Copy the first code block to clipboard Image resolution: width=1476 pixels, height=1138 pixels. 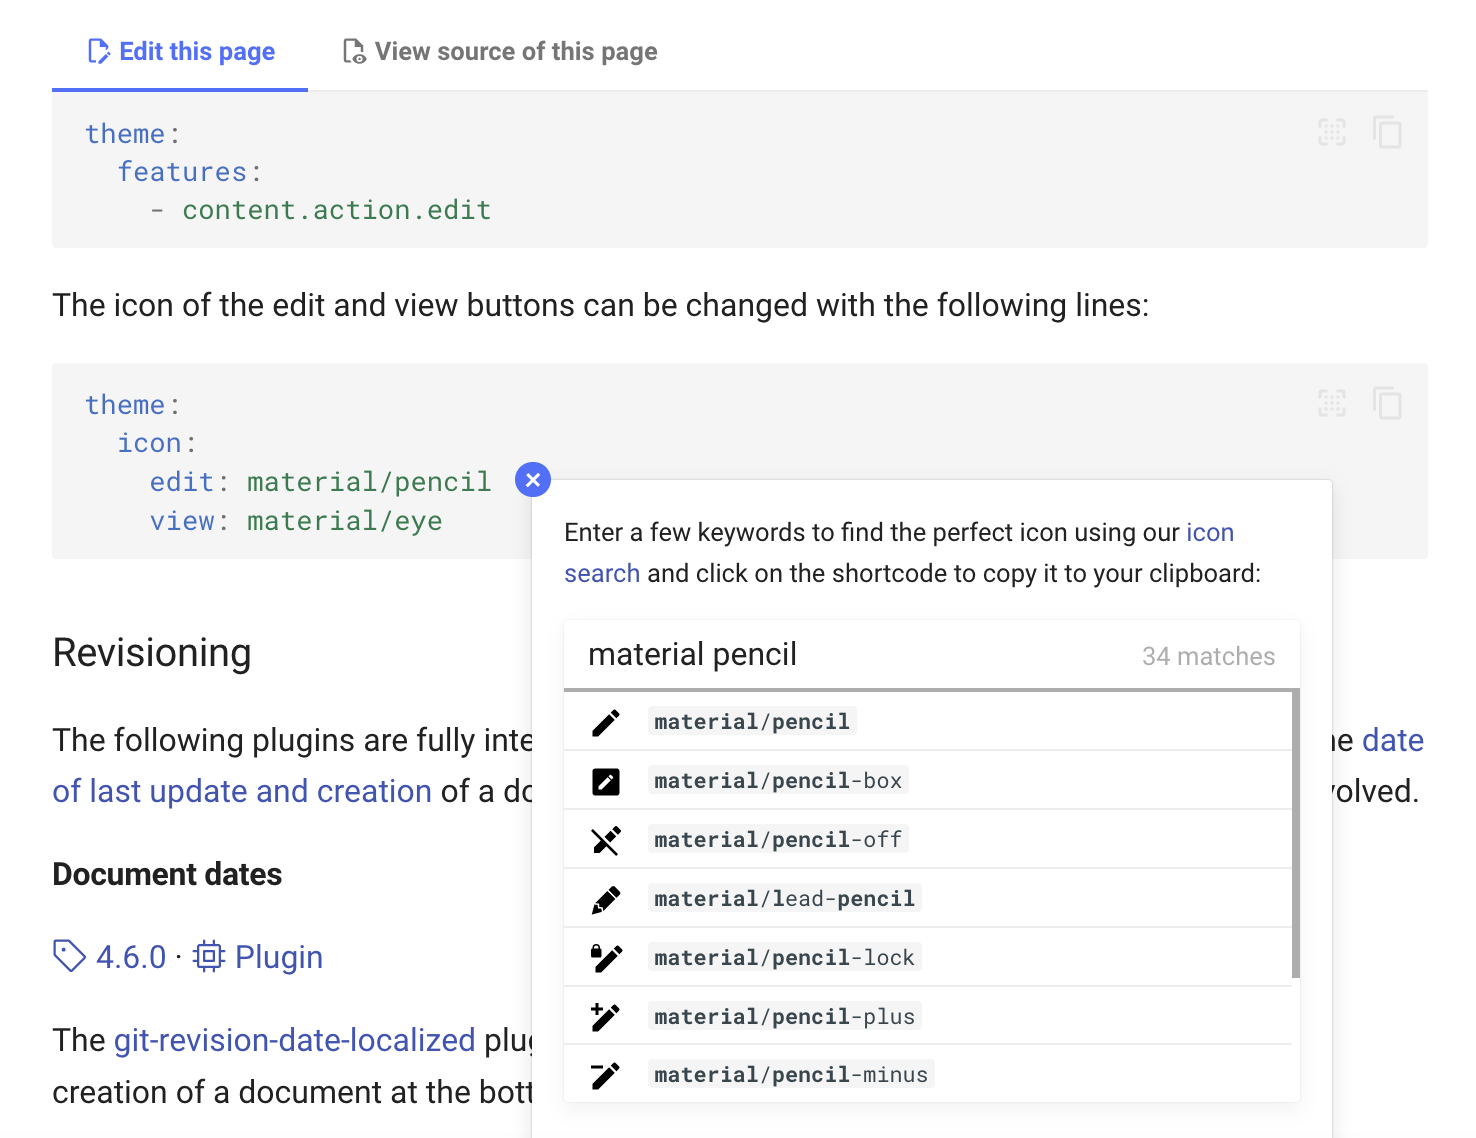[x=1388, y=132]
